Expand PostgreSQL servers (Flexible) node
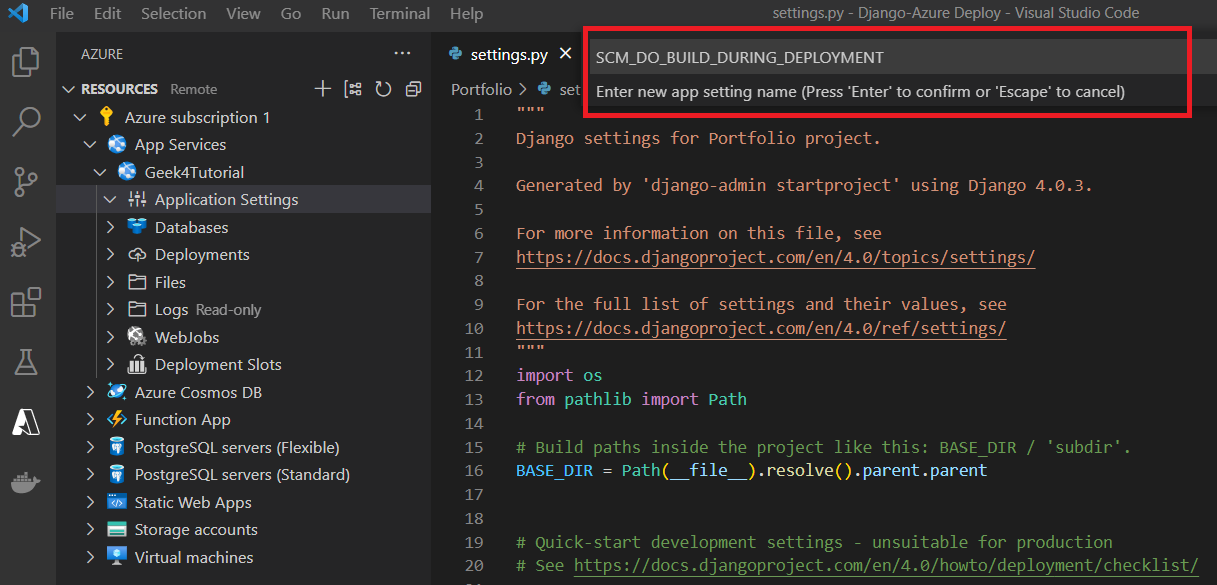Viewport: 1217px width, 585px height. pos(90,447)
